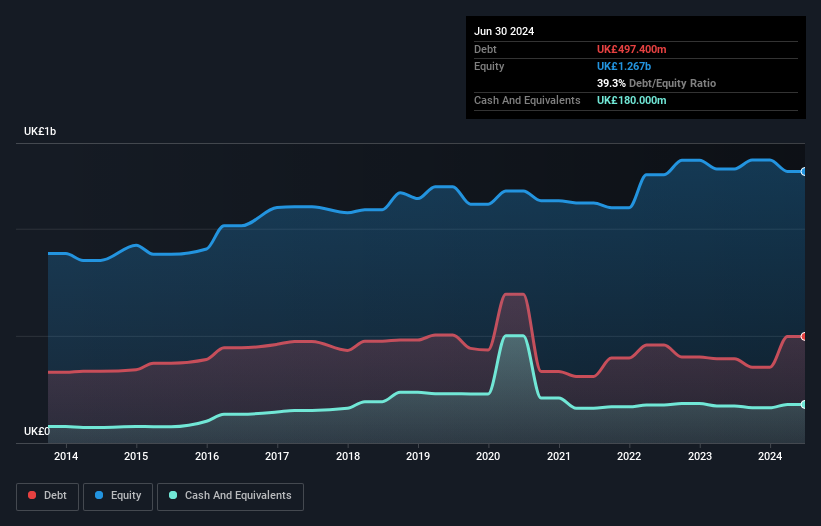The image size is (821, 526).
Task: Click the 2023 axis label
Action: click(700, 456)
